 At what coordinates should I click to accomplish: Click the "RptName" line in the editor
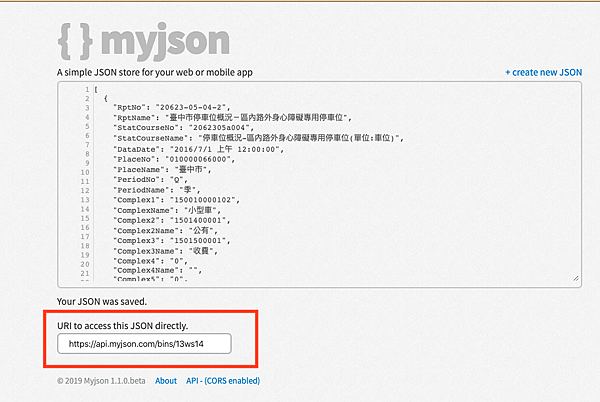232,117
